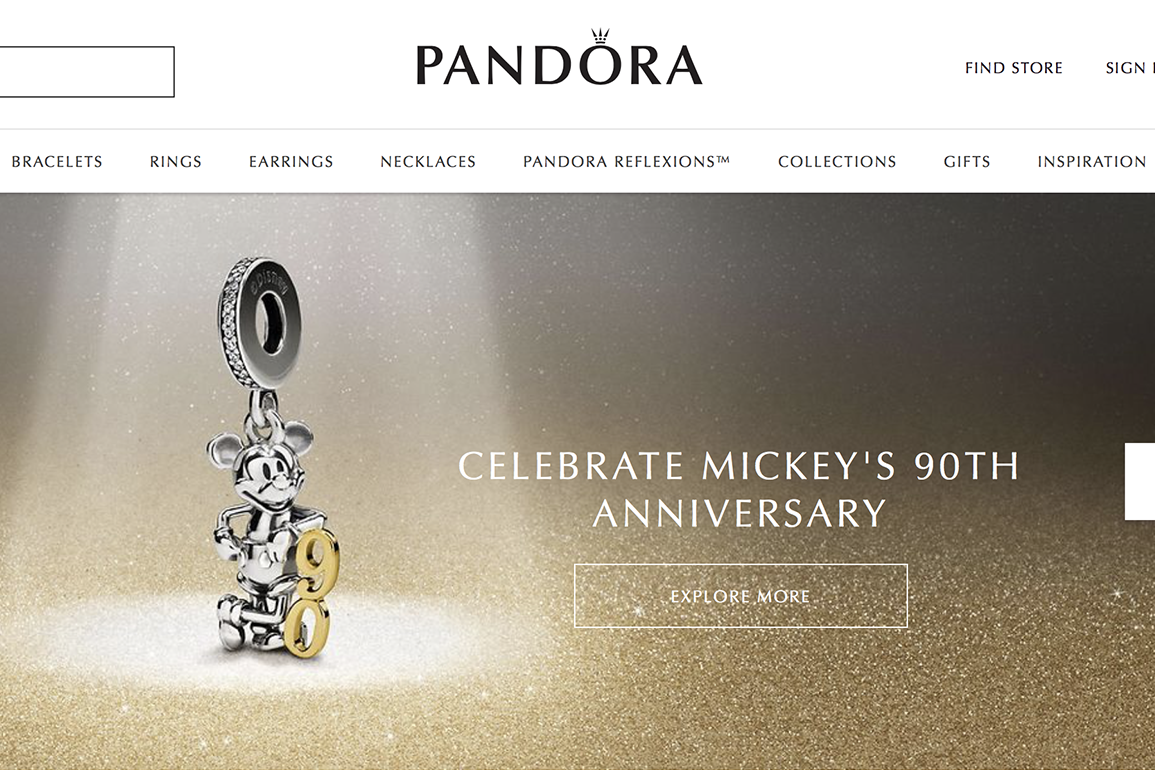Viewport: 1155px width, 770px height.
Task: Click the Explore More button
Action: tap(740, 595)
